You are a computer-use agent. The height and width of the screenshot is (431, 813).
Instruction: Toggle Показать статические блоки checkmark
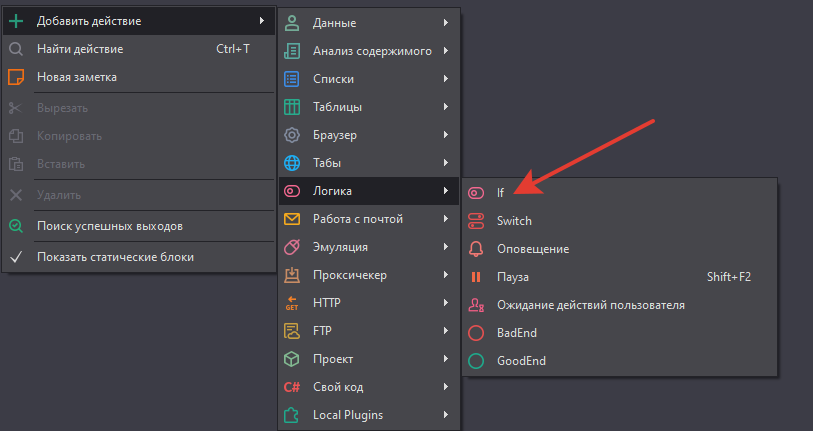click(x=16, y=256)
